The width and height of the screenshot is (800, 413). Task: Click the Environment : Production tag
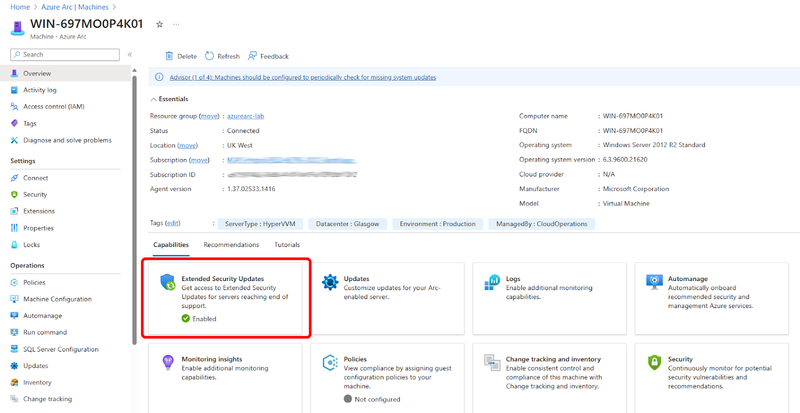(x=437, y=224)
